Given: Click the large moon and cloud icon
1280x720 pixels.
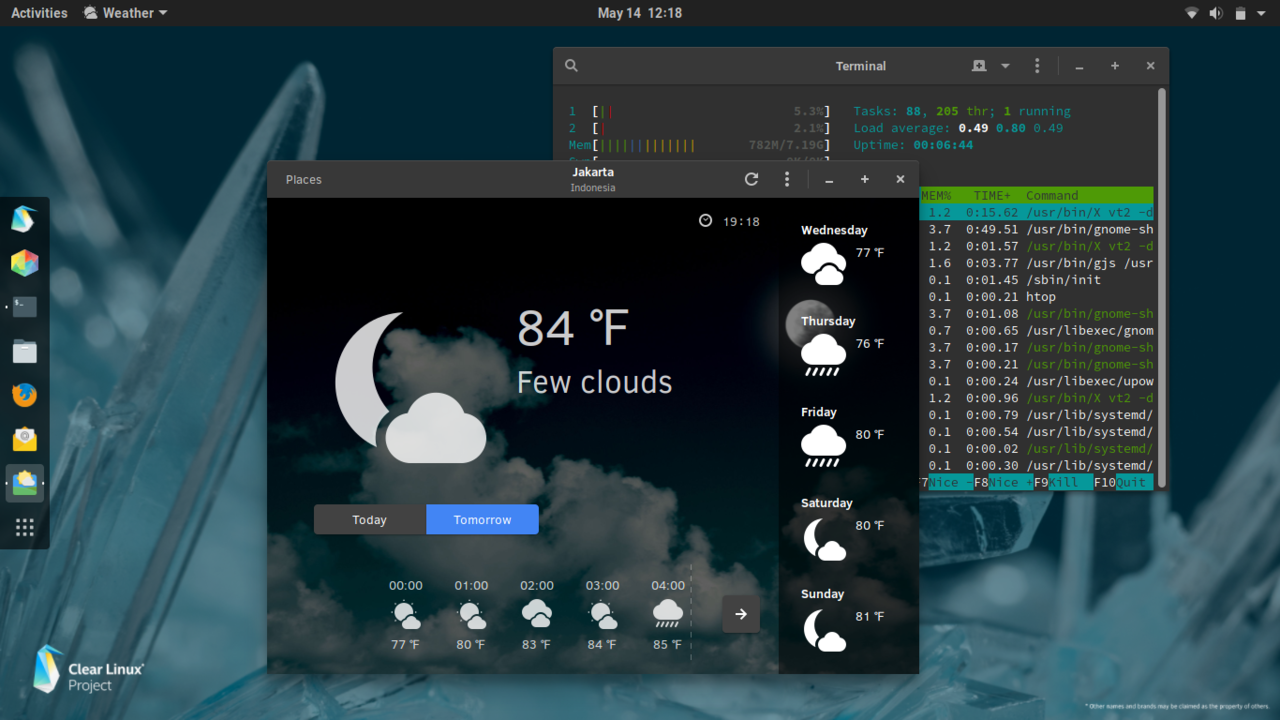Looking at the screenshot, I should [410, 388].
